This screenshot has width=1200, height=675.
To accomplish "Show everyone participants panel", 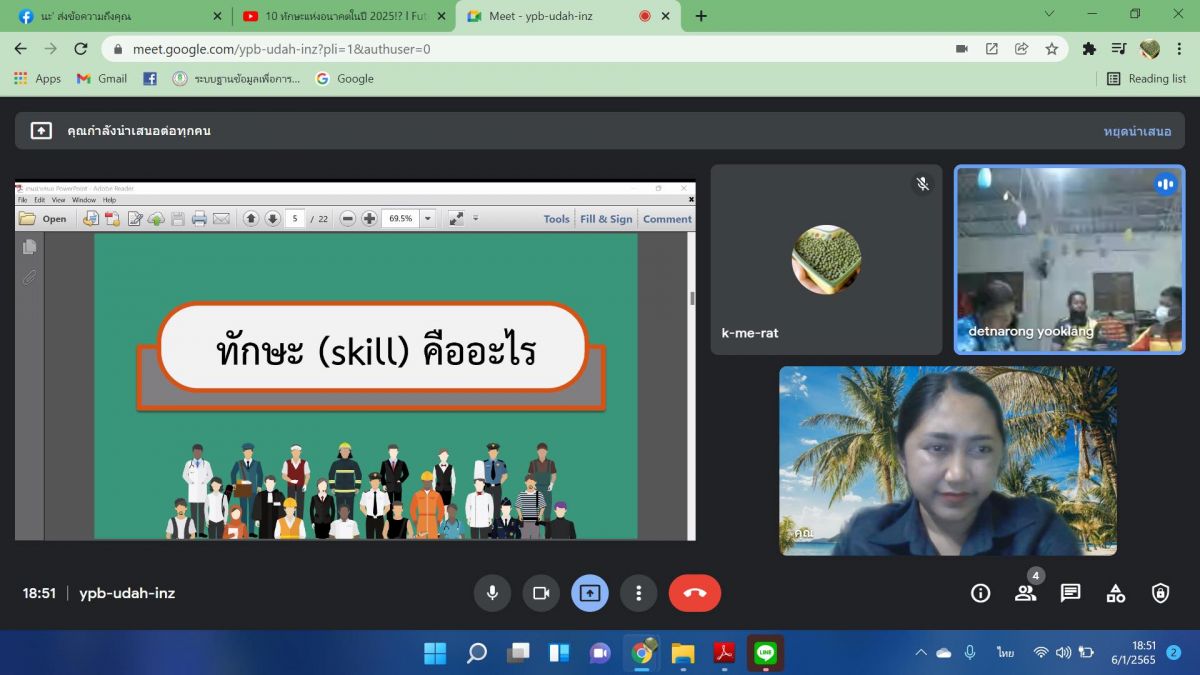I will point(1025,593).
